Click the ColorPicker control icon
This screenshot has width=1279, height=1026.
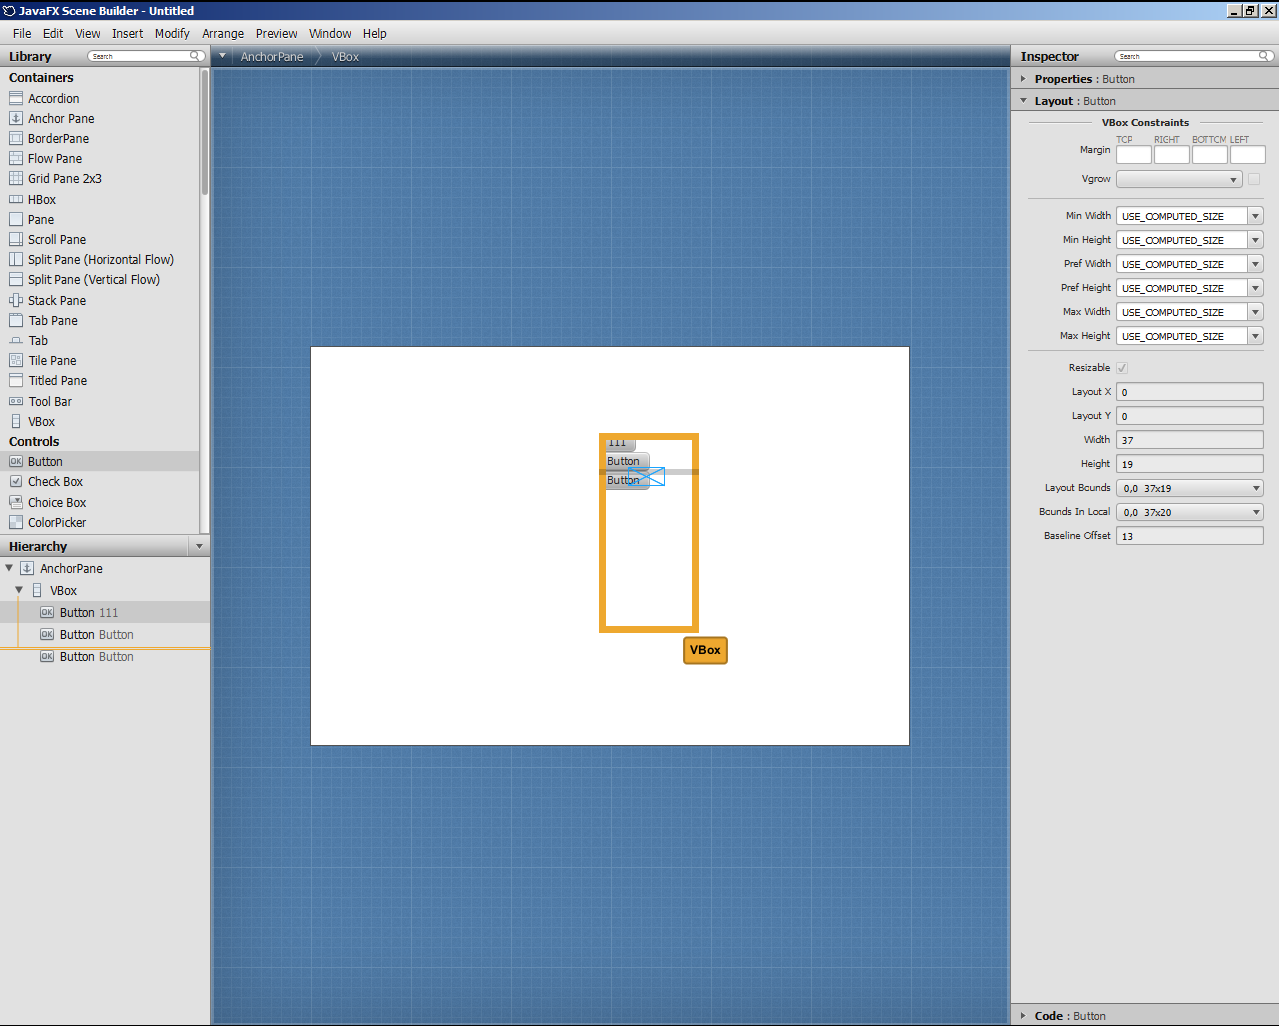tap(16, 522)
